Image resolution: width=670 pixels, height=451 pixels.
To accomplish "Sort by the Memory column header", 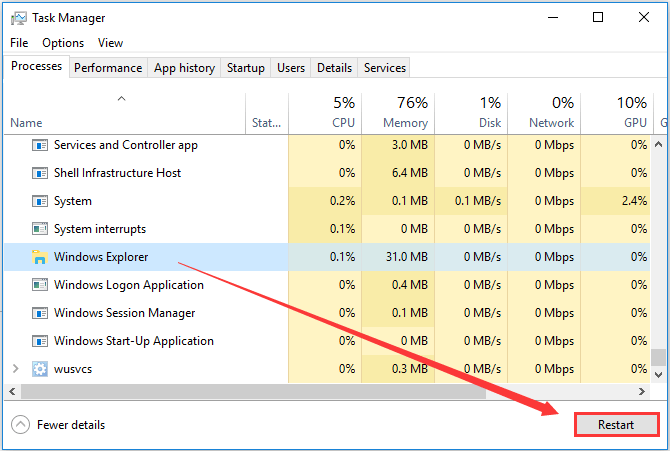I will [x=398, y=114].
